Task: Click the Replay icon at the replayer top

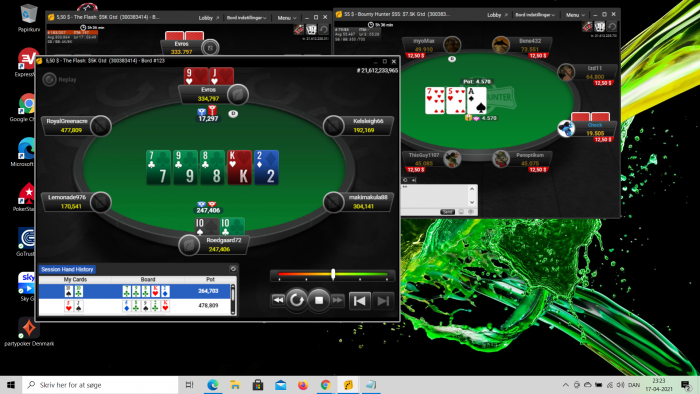Action: 49,79
